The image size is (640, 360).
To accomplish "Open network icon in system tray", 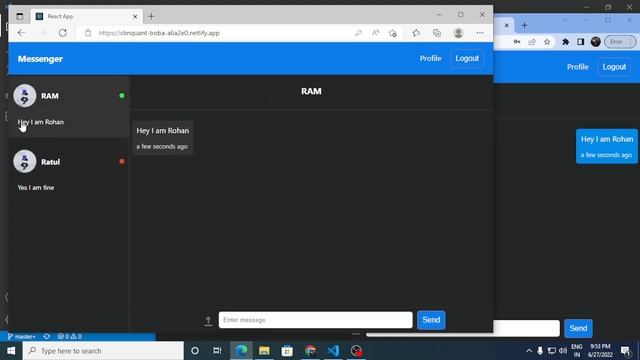I will pyautogui.click(x=551, y=351).
